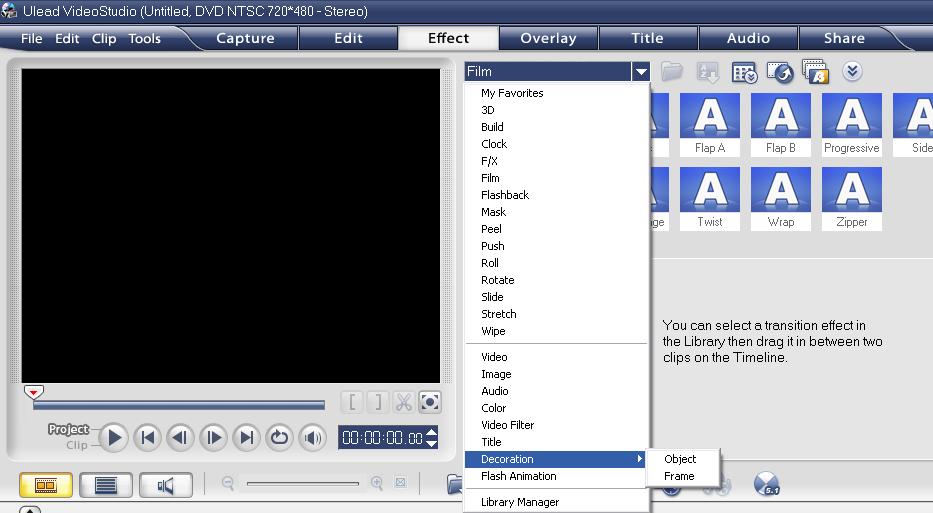Switch to the Edit step tab

(x=348, y=38)
